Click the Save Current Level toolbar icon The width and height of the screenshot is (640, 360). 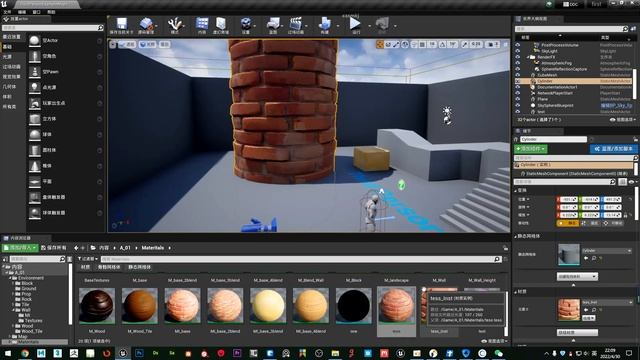pyautogui.click(x=122, y=25)
